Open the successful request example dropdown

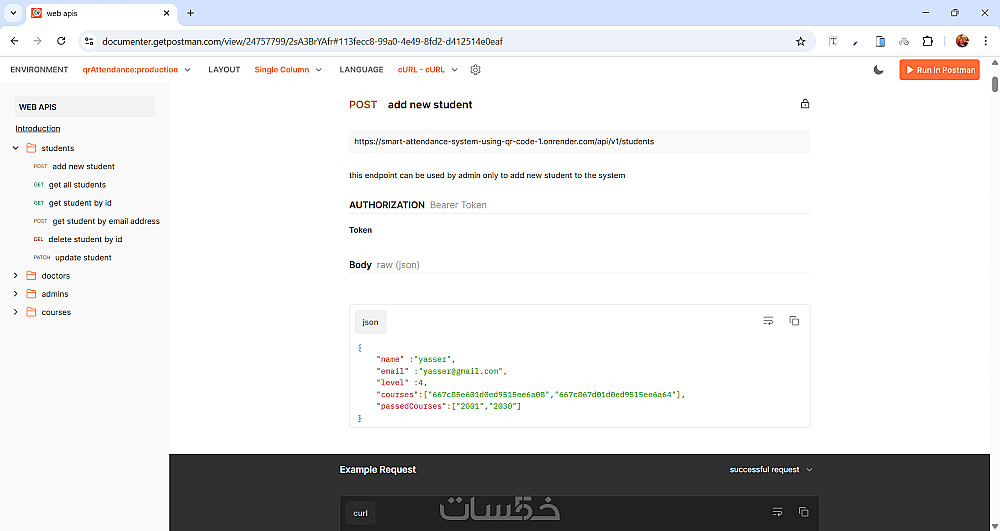pyautogui.click(x=771, y=470)
